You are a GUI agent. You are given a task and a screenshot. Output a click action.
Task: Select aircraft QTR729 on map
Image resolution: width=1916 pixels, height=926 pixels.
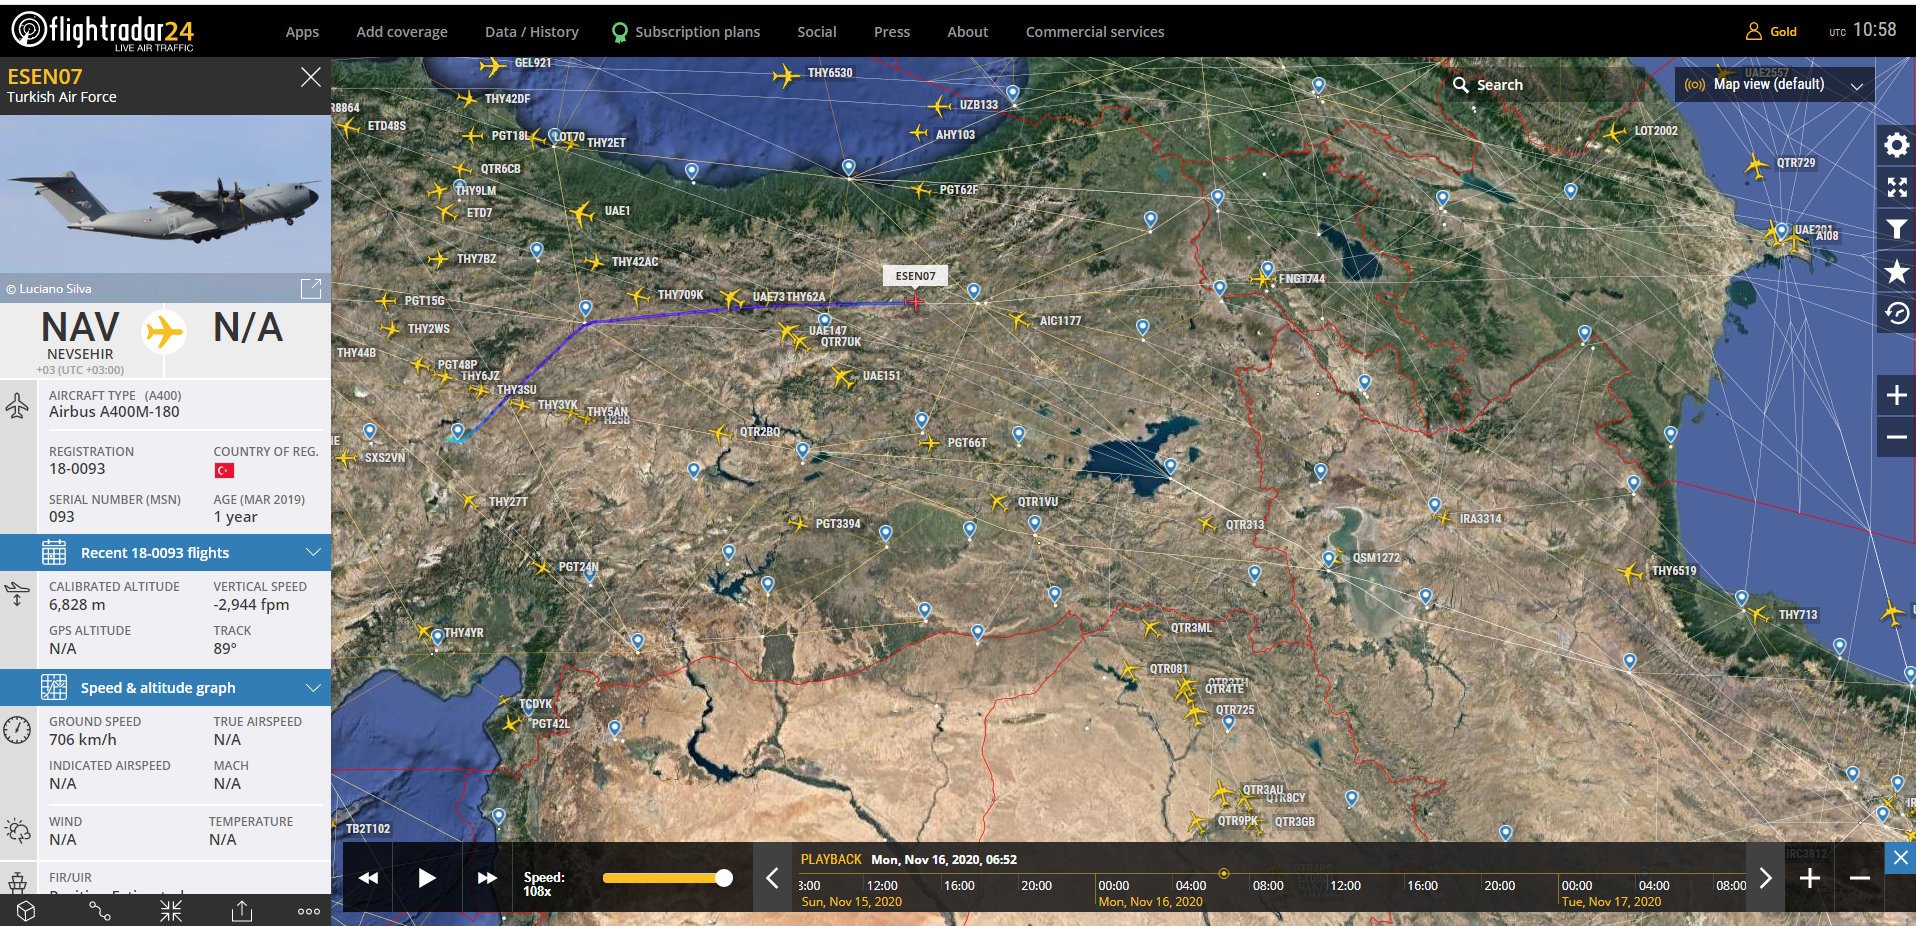pos(1757,165)
